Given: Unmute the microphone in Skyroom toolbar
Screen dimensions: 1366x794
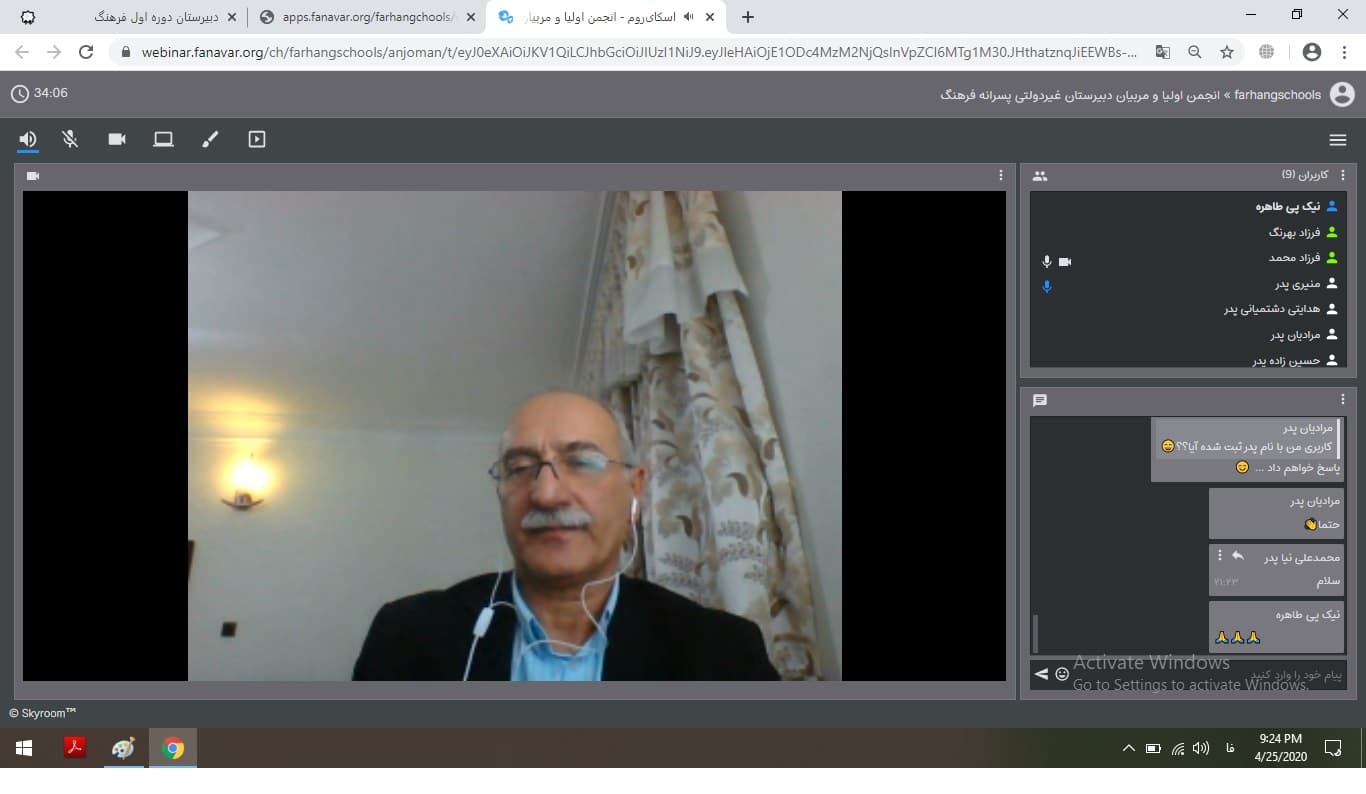Looking at the screenshot, I should pyautogui.click(x=70, y=140).
